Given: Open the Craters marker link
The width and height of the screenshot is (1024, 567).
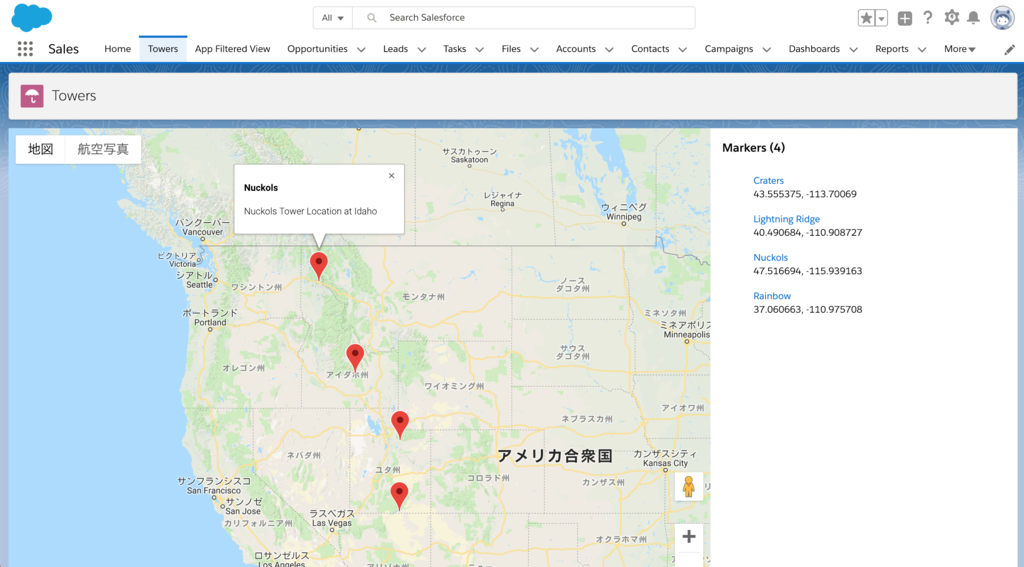Looking at the screenshot, I should tap(768, 181).
